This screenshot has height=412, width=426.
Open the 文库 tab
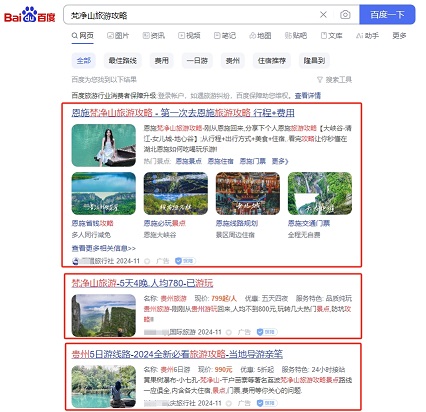332,35
